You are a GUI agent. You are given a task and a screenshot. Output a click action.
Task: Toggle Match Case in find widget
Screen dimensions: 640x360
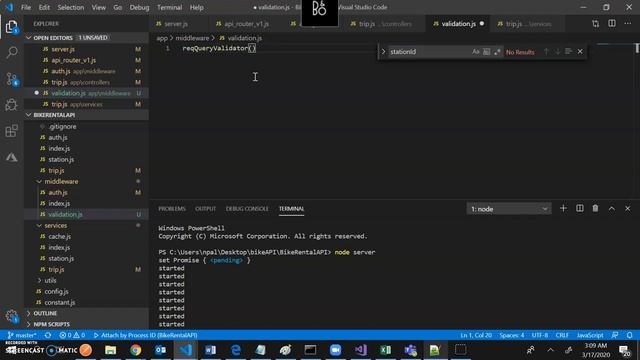pyautogui.click(x=476, y=52)
